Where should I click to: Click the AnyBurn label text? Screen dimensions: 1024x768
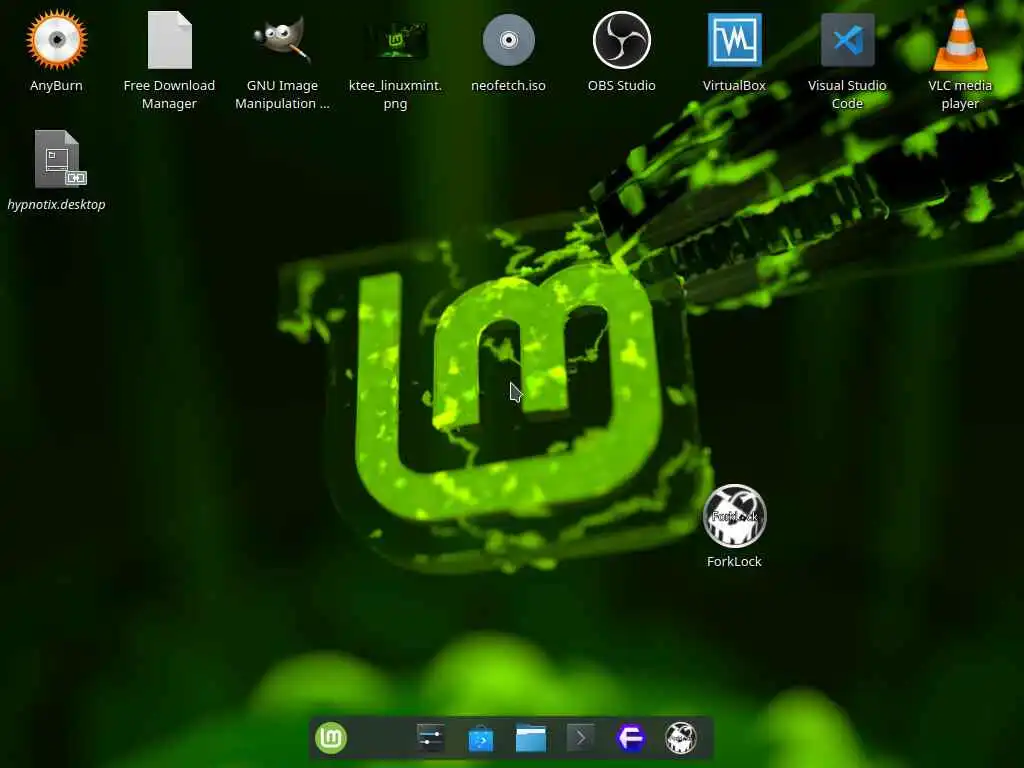(56, 86)
